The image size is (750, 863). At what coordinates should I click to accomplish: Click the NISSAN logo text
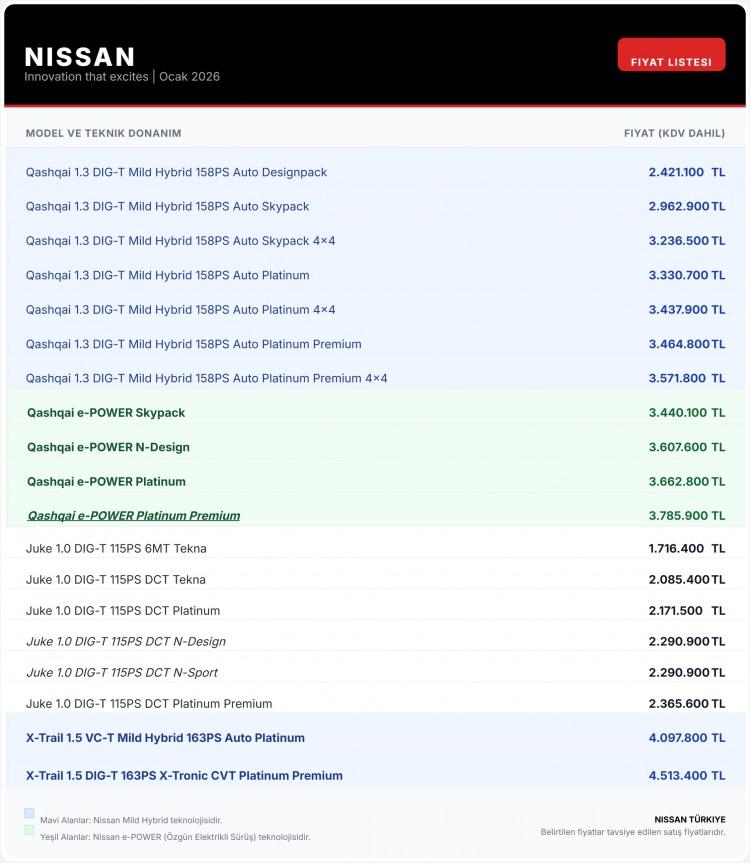(x=80, y=56)
